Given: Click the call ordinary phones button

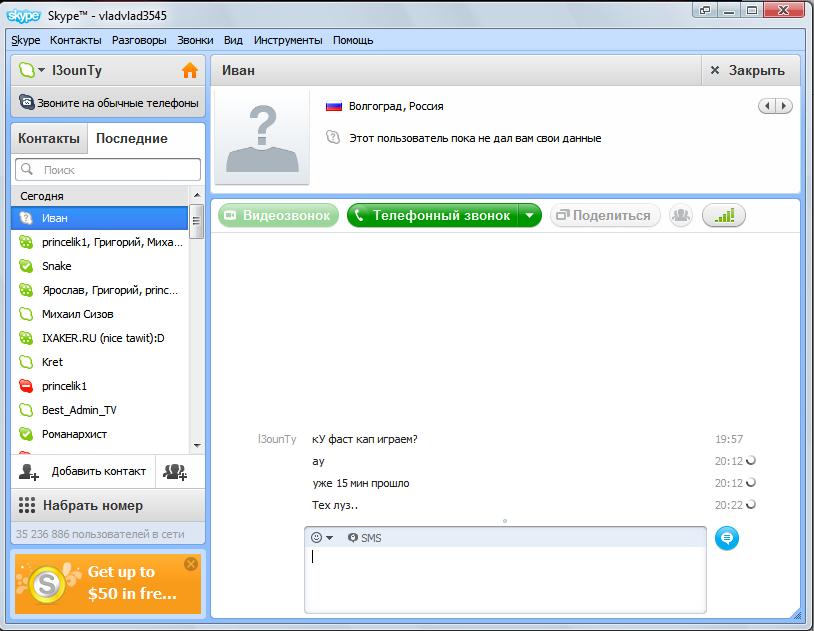Looking at the screenshot, I should [x=108, y=103].
